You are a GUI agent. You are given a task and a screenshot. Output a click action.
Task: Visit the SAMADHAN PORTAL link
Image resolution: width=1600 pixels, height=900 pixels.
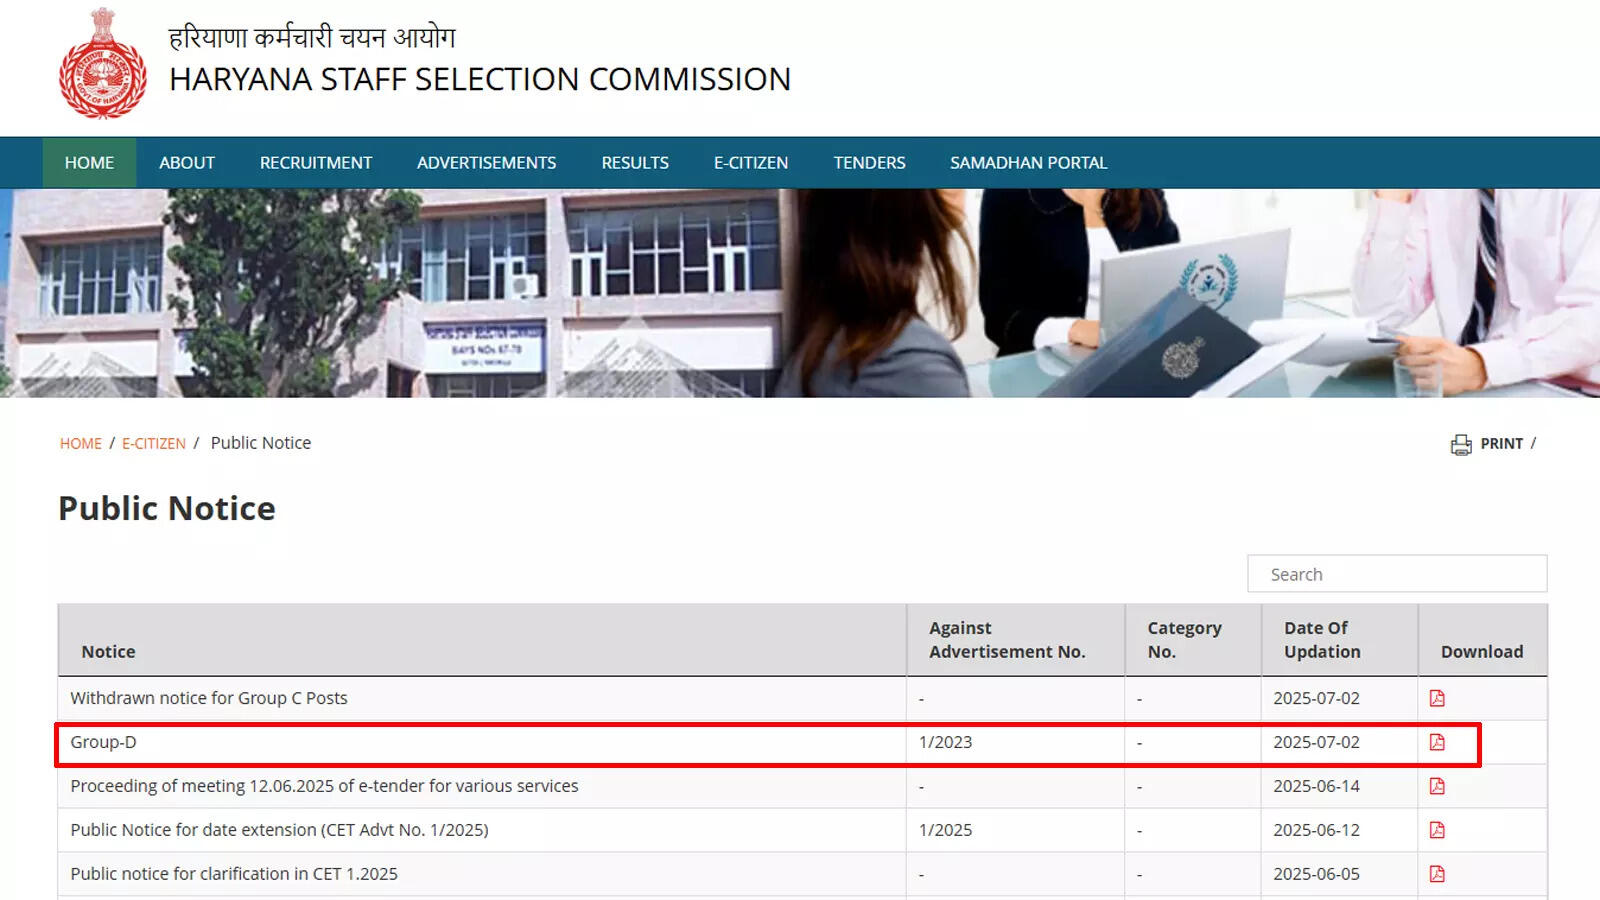coord(1028,163)
